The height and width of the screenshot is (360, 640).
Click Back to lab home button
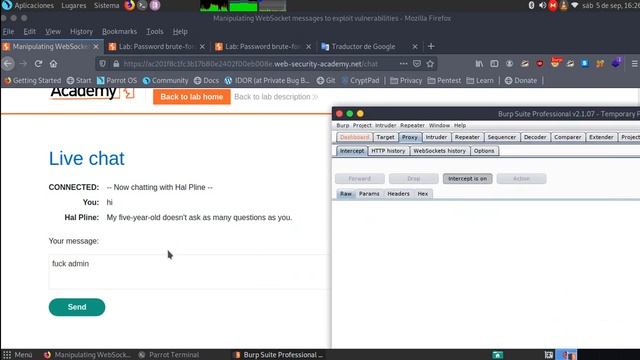point(191,97)
